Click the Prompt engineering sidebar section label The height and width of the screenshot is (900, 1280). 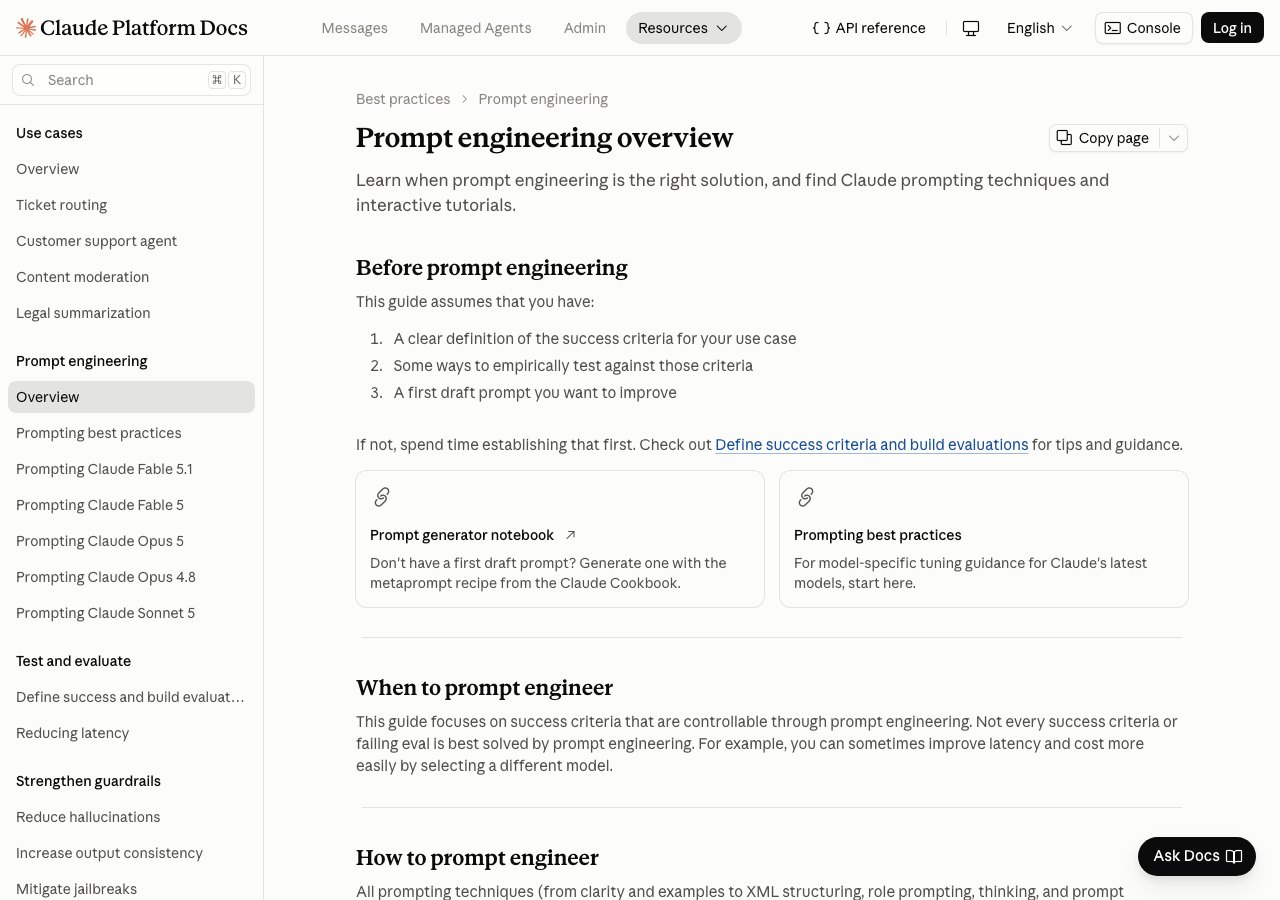(x=81, y=361)
